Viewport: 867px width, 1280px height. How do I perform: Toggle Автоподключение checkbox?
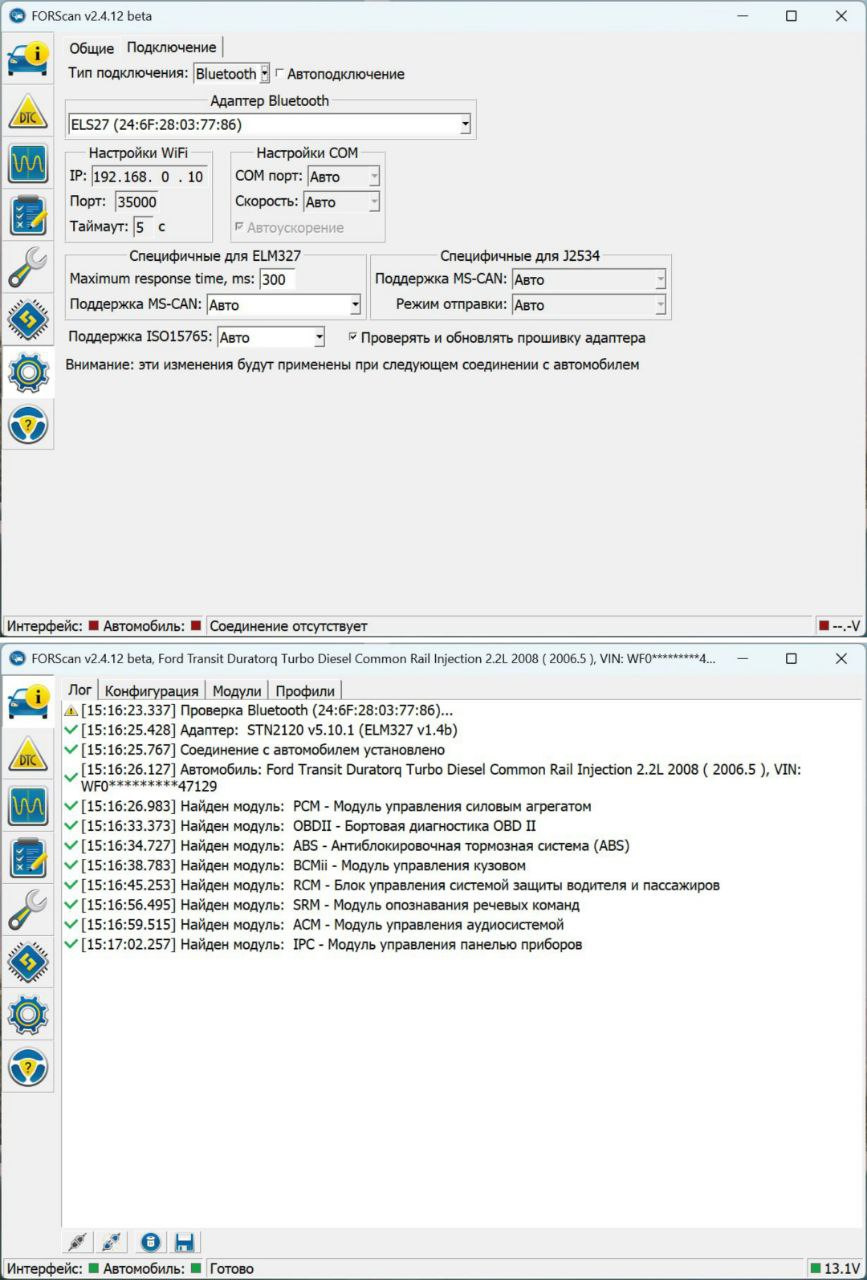(279, 74)
